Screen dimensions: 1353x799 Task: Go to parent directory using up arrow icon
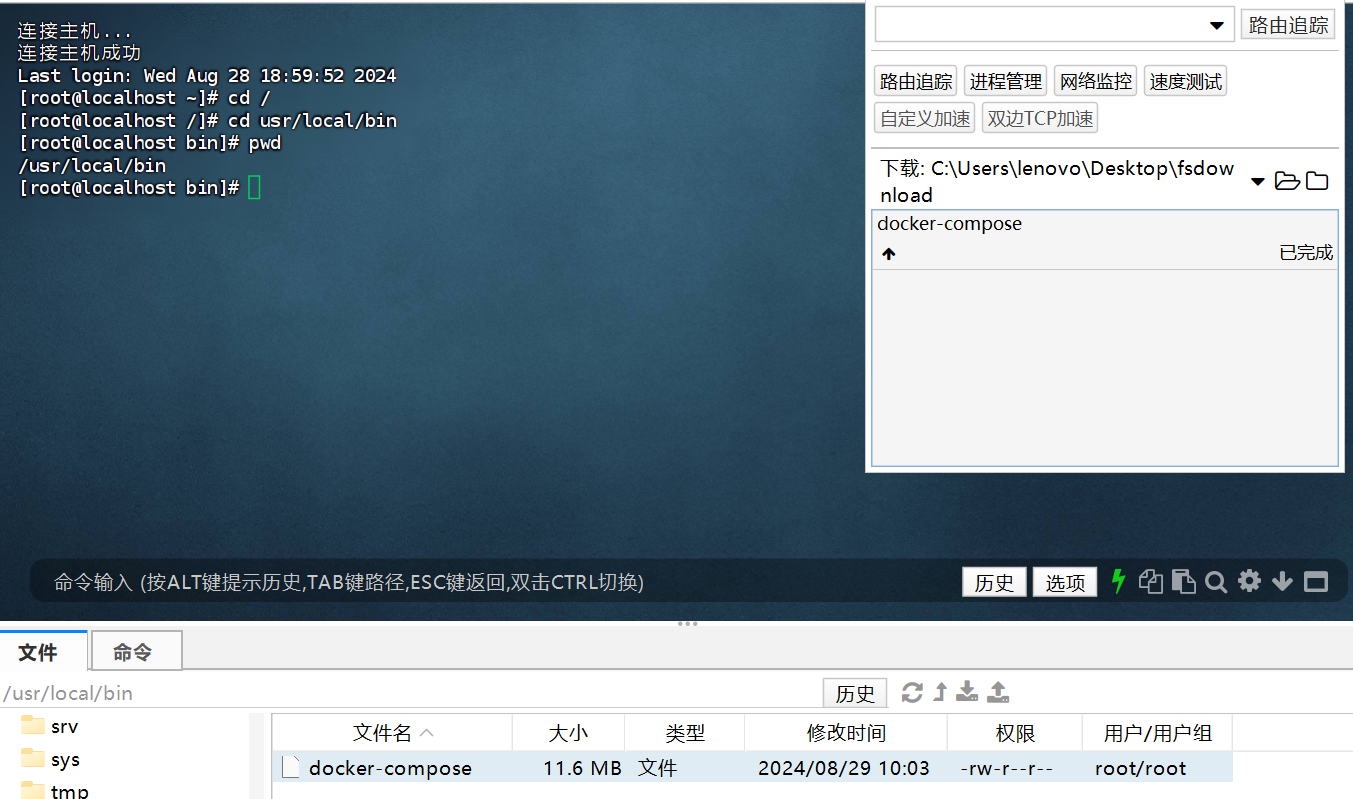938,692
